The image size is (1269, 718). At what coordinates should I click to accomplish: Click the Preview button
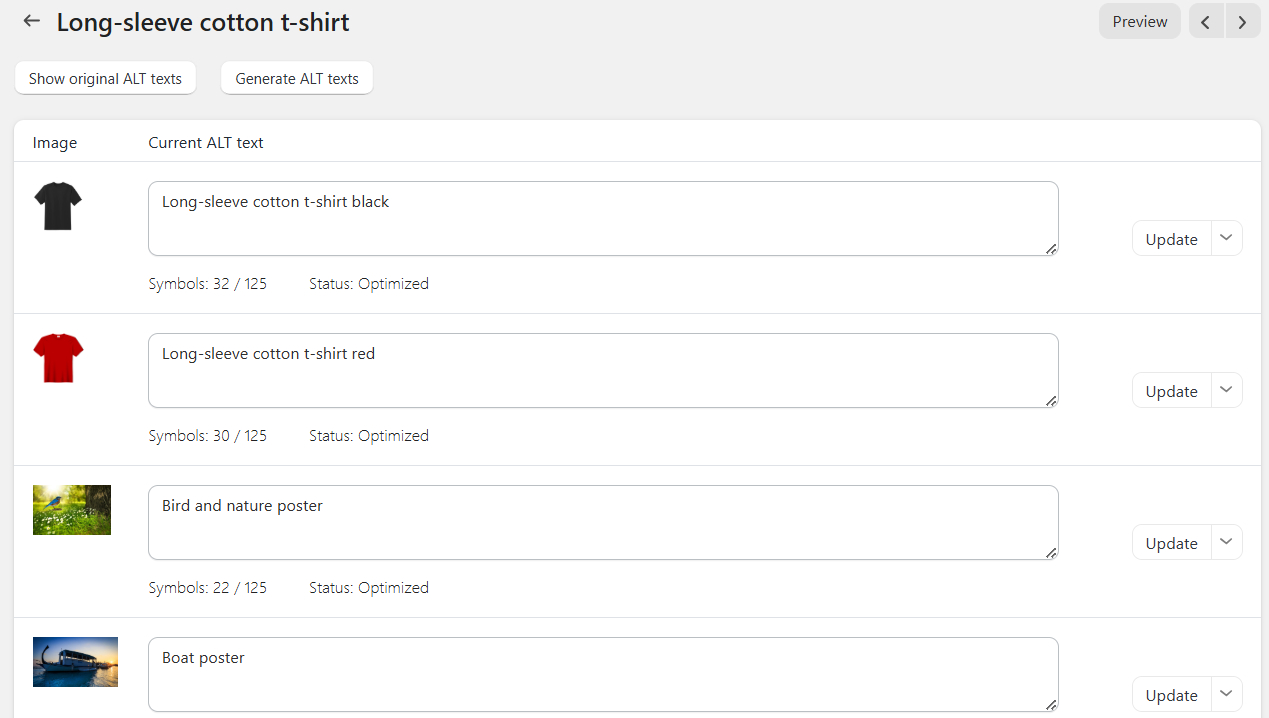1139,22
